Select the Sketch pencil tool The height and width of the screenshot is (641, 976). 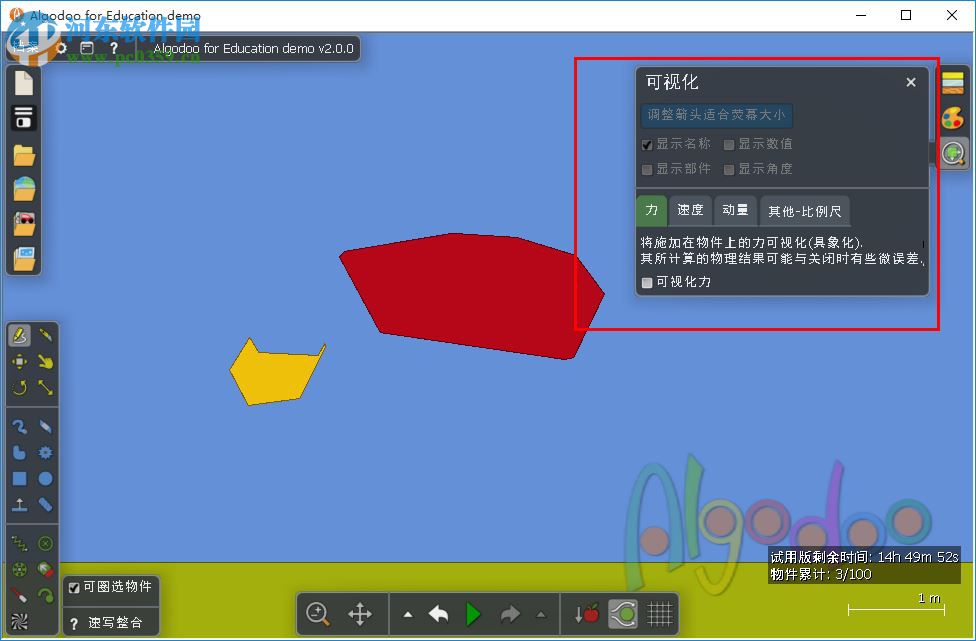click(20, 335)
